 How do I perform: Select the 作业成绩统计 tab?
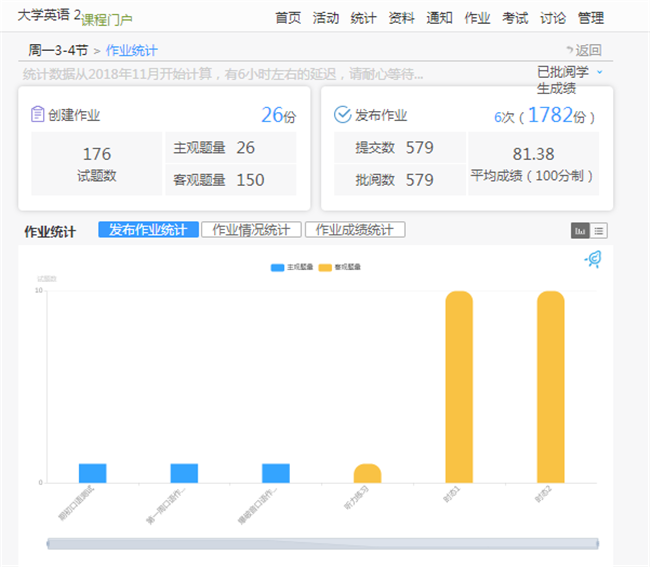(355, 230)
